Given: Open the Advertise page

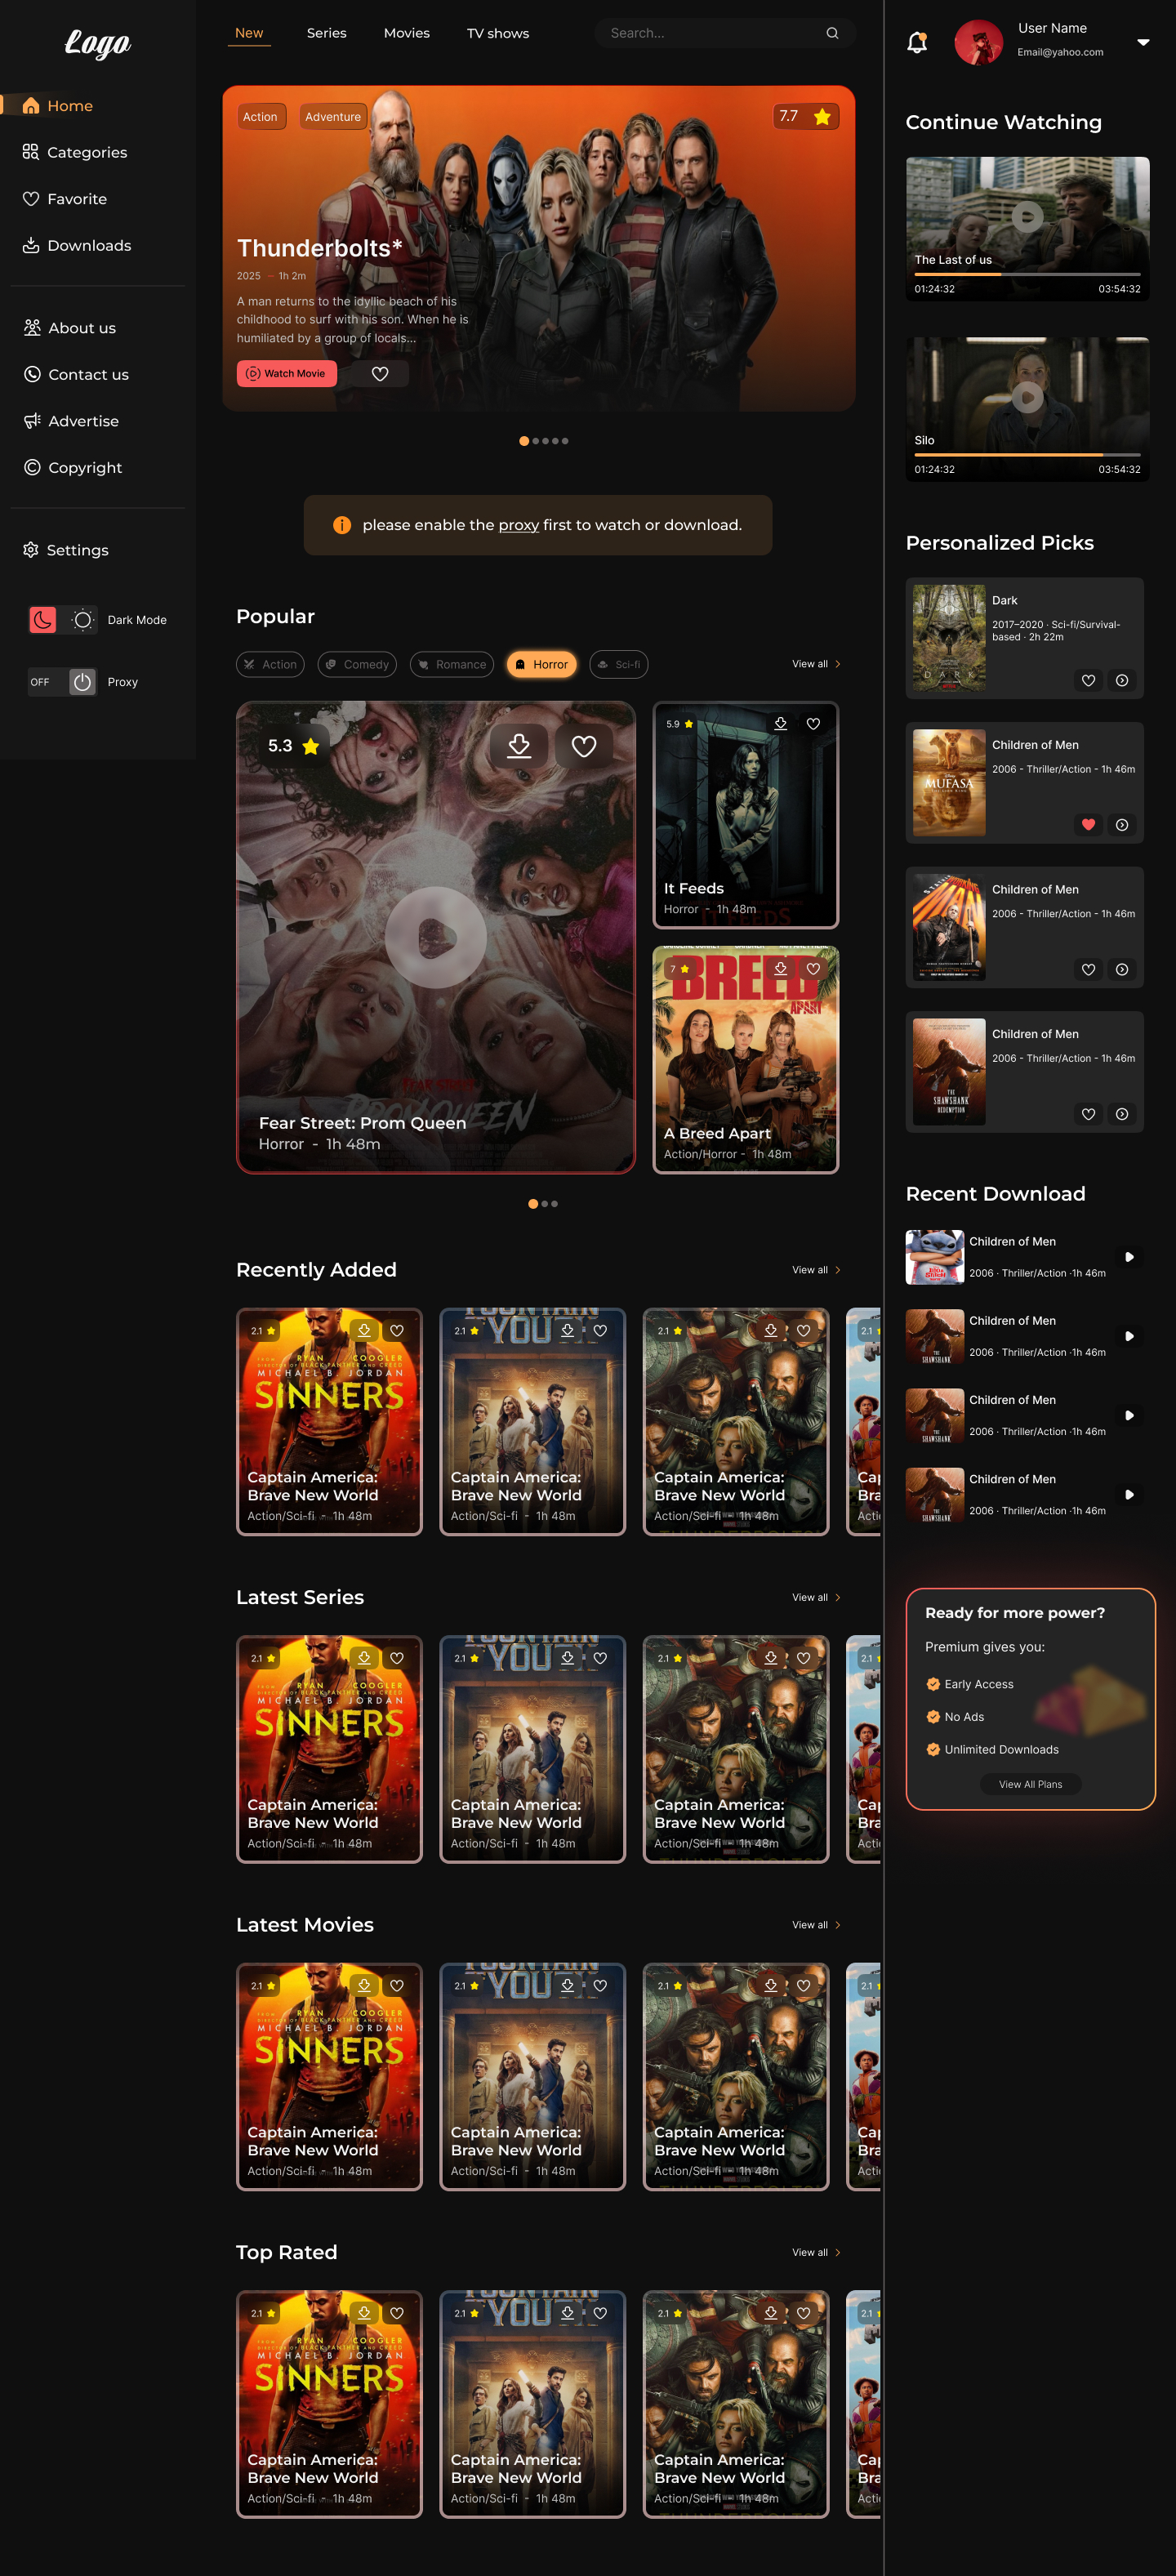Looking at the screenshot, I should 71,421.
